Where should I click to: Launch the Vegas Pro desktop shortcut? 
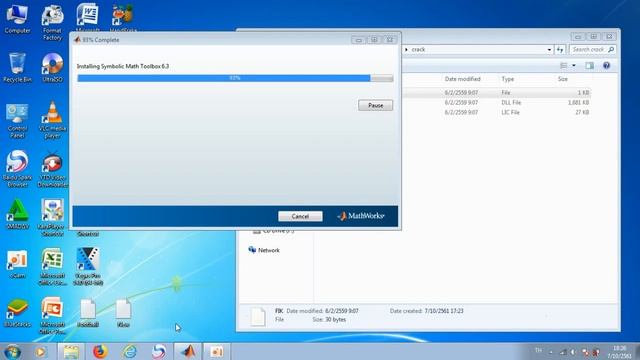(x=88, y=267)
